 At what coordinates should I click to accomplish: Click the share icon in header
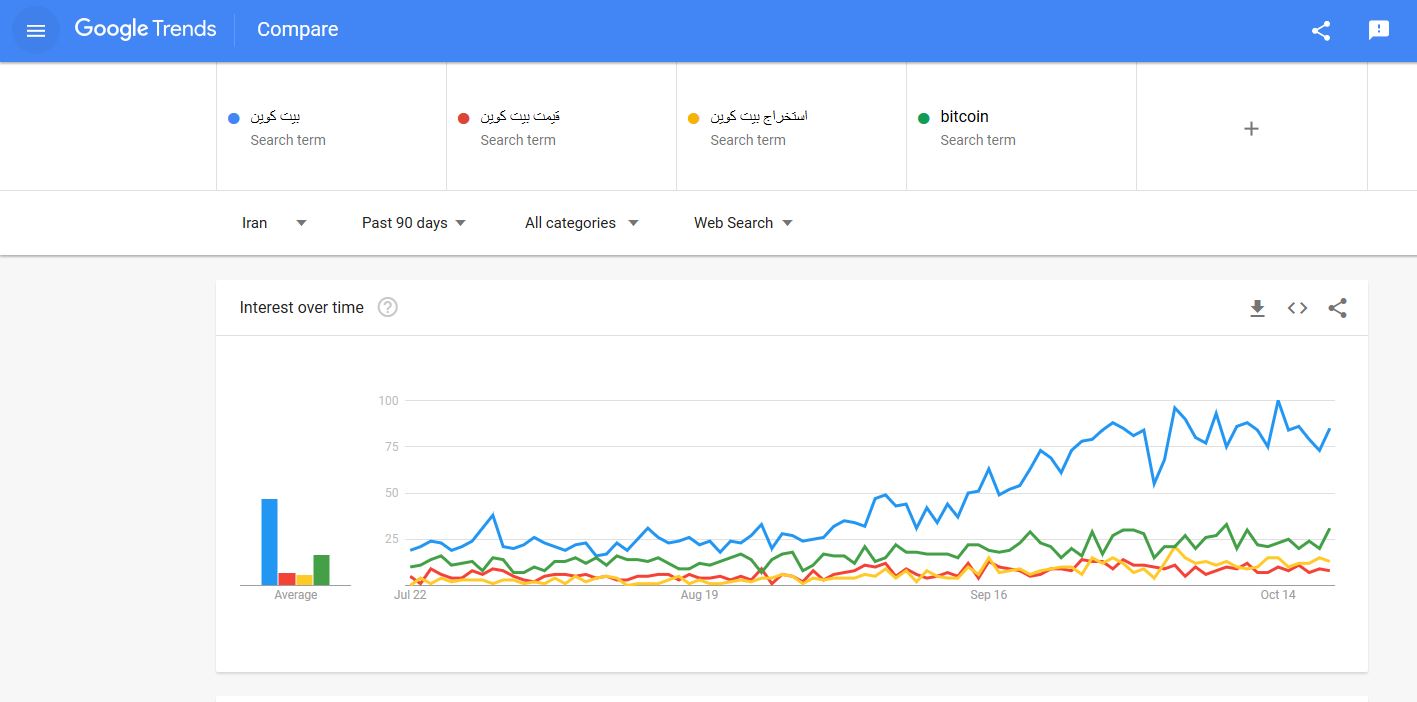[1321, 30]
